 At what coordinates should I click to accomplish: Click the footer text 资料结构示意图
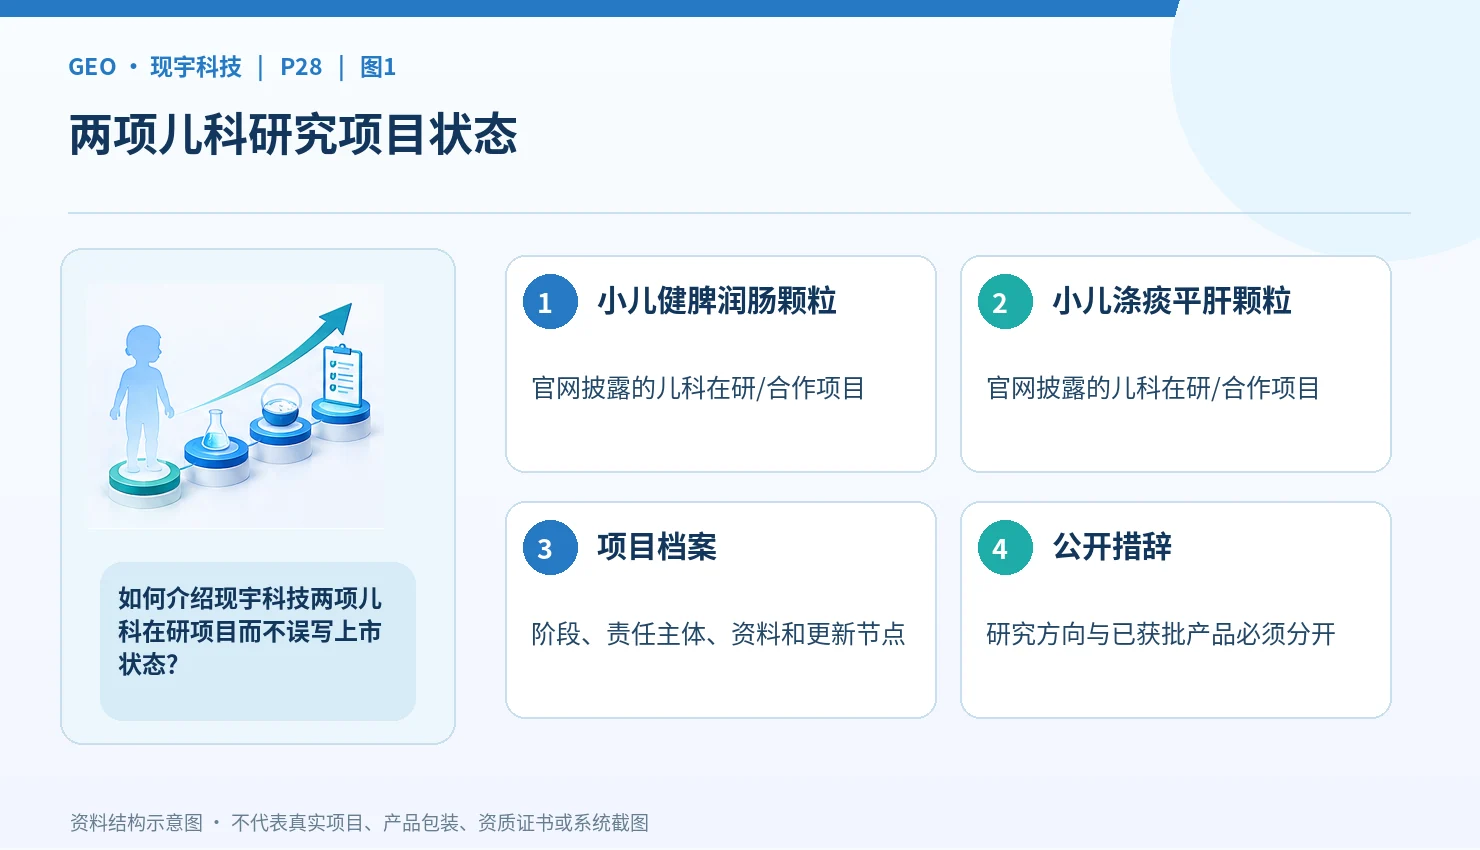[x=136, y=823]
